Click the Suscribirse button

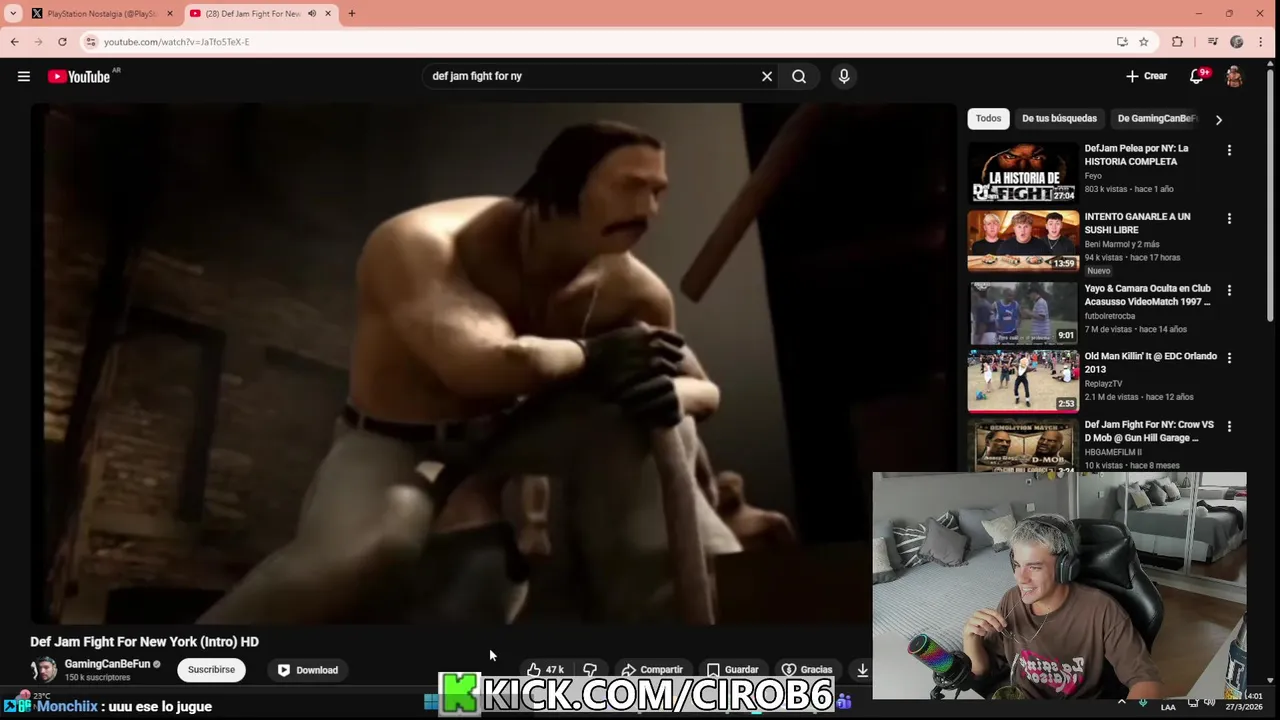coord(211,670)
